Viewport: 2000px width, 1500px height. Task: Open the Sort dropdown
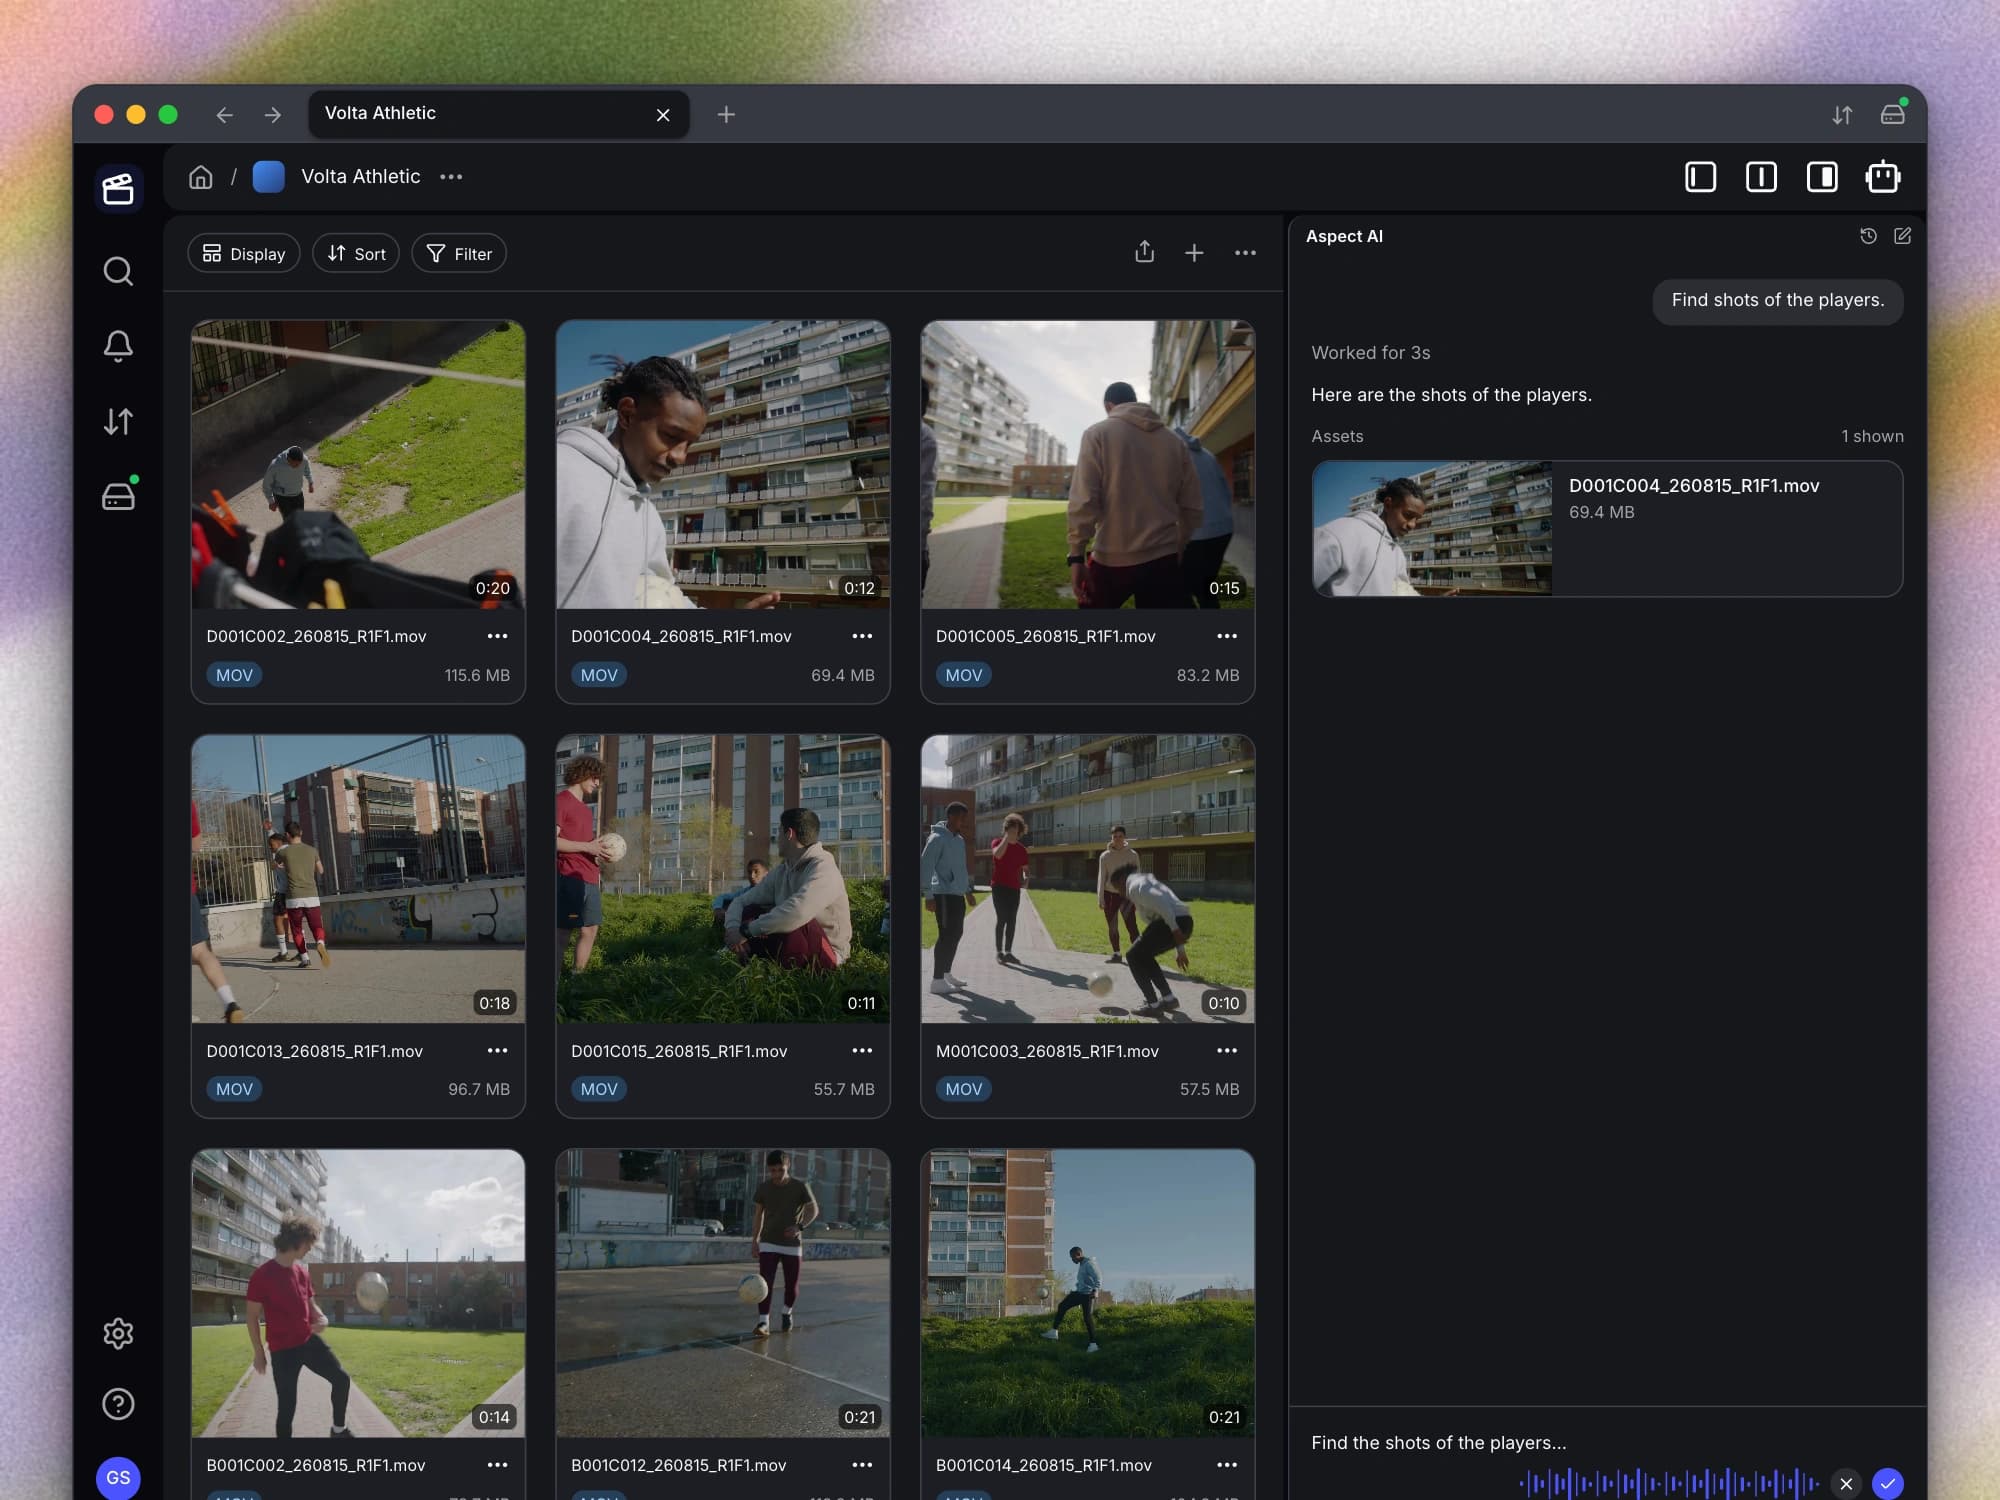tap(356, 254)
